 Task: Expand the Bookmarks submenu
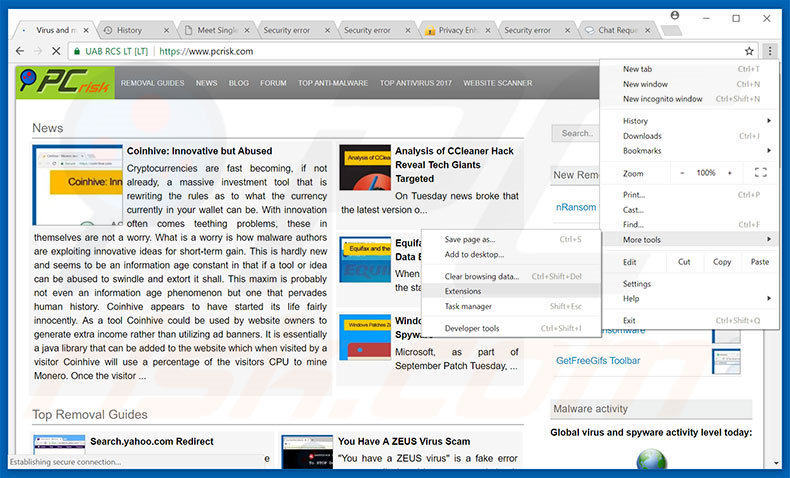tap(690, 151)
